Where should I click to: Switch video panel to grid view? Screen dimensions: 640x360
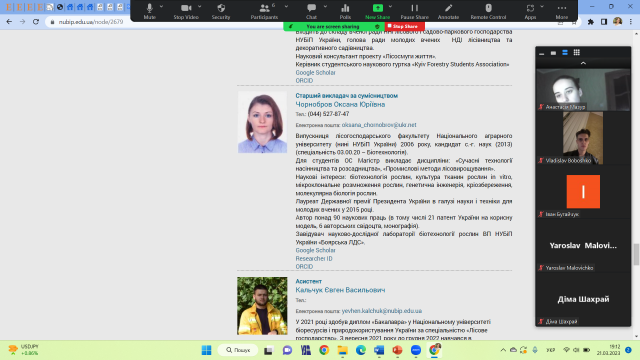coord(576,52)
